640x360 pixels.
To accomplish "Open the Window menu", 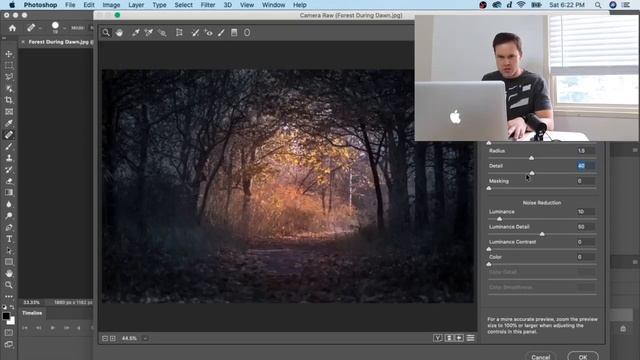I will (x=273, y=5).
